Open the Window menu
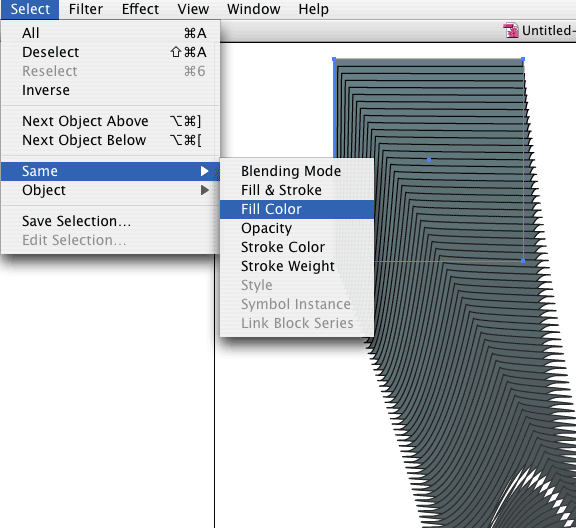Image resolution: width=576 pixels, height=528 pixels. [x=253, y=9]
